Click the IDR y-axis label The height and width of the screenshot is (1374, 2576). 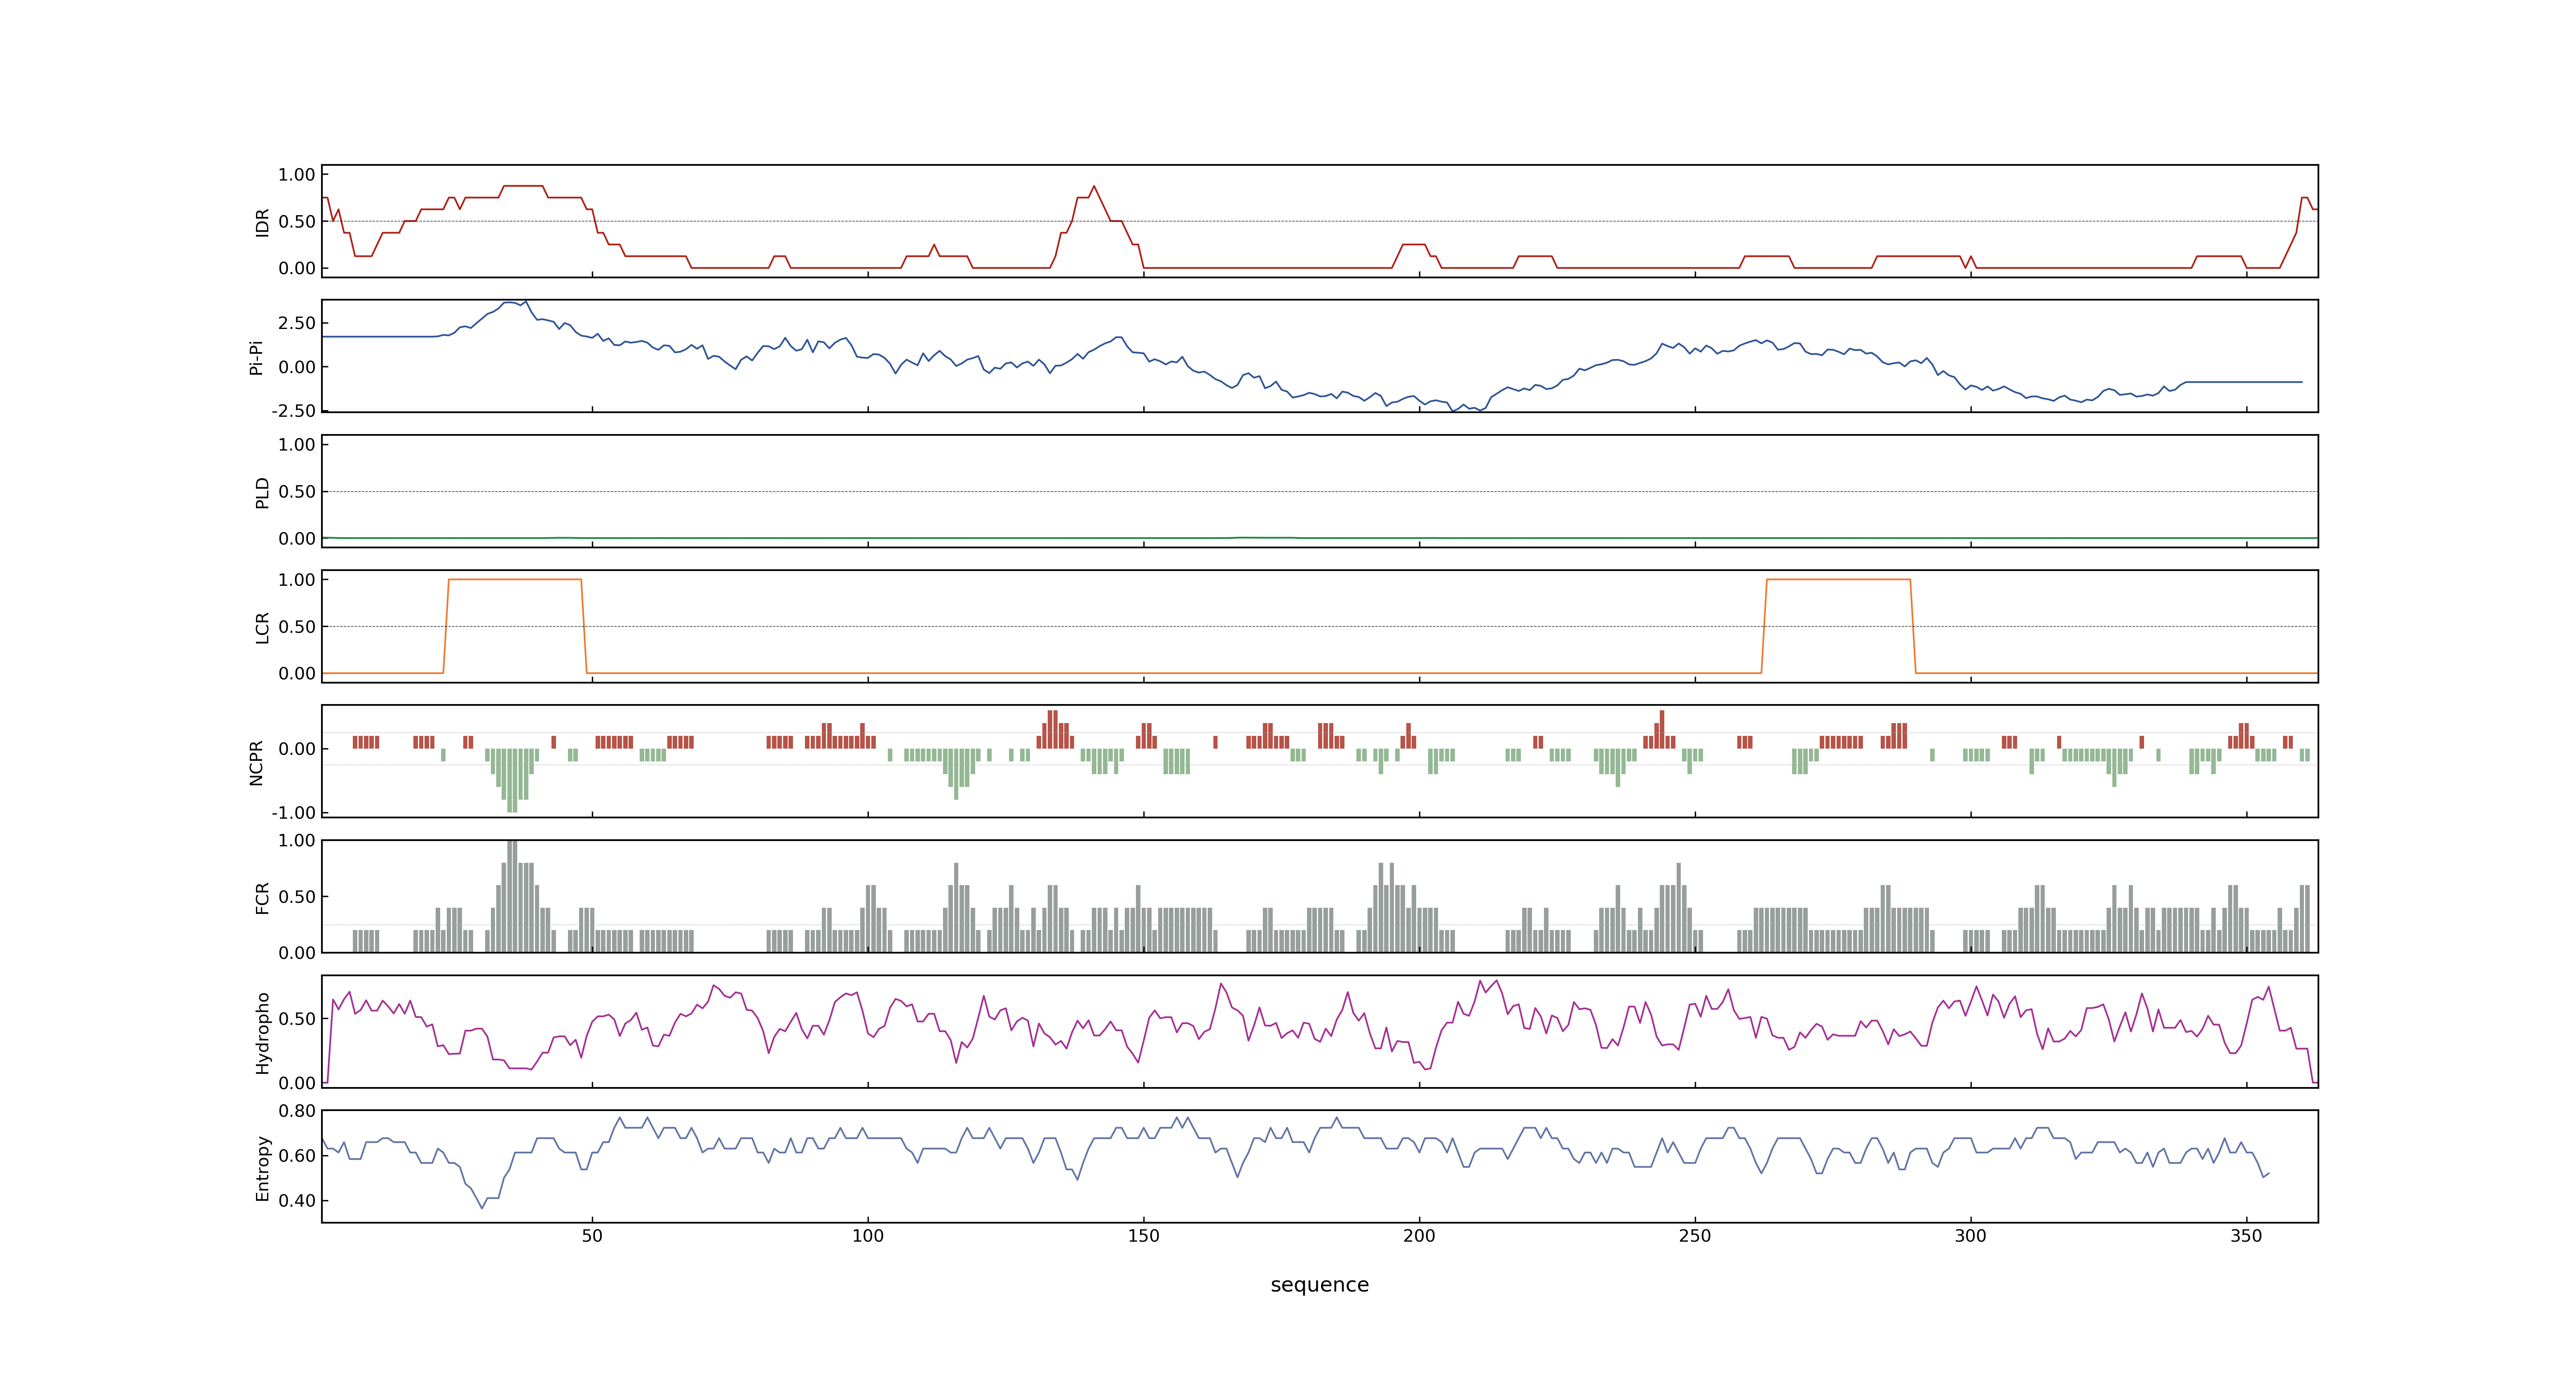pos(262,222)
